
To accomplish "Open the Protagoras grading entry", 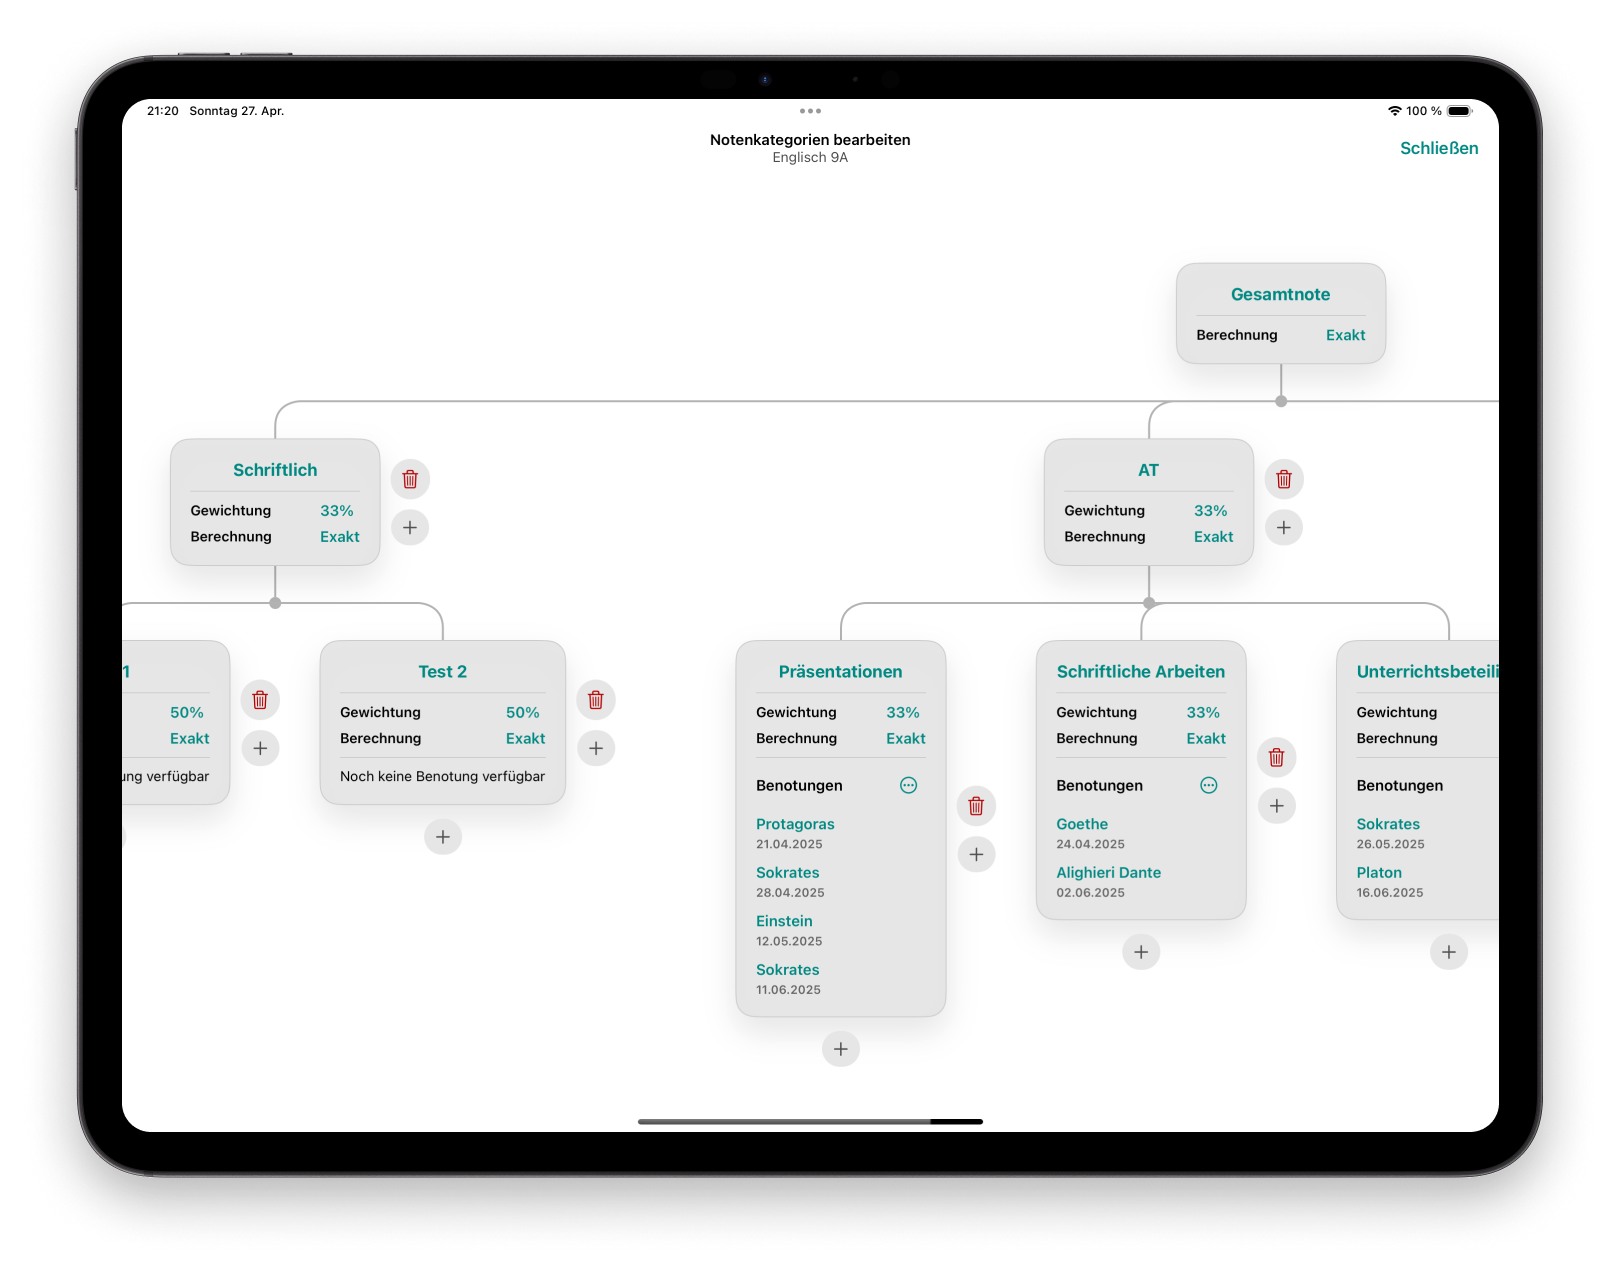I will pyautogui.click(x=795, y=833).
